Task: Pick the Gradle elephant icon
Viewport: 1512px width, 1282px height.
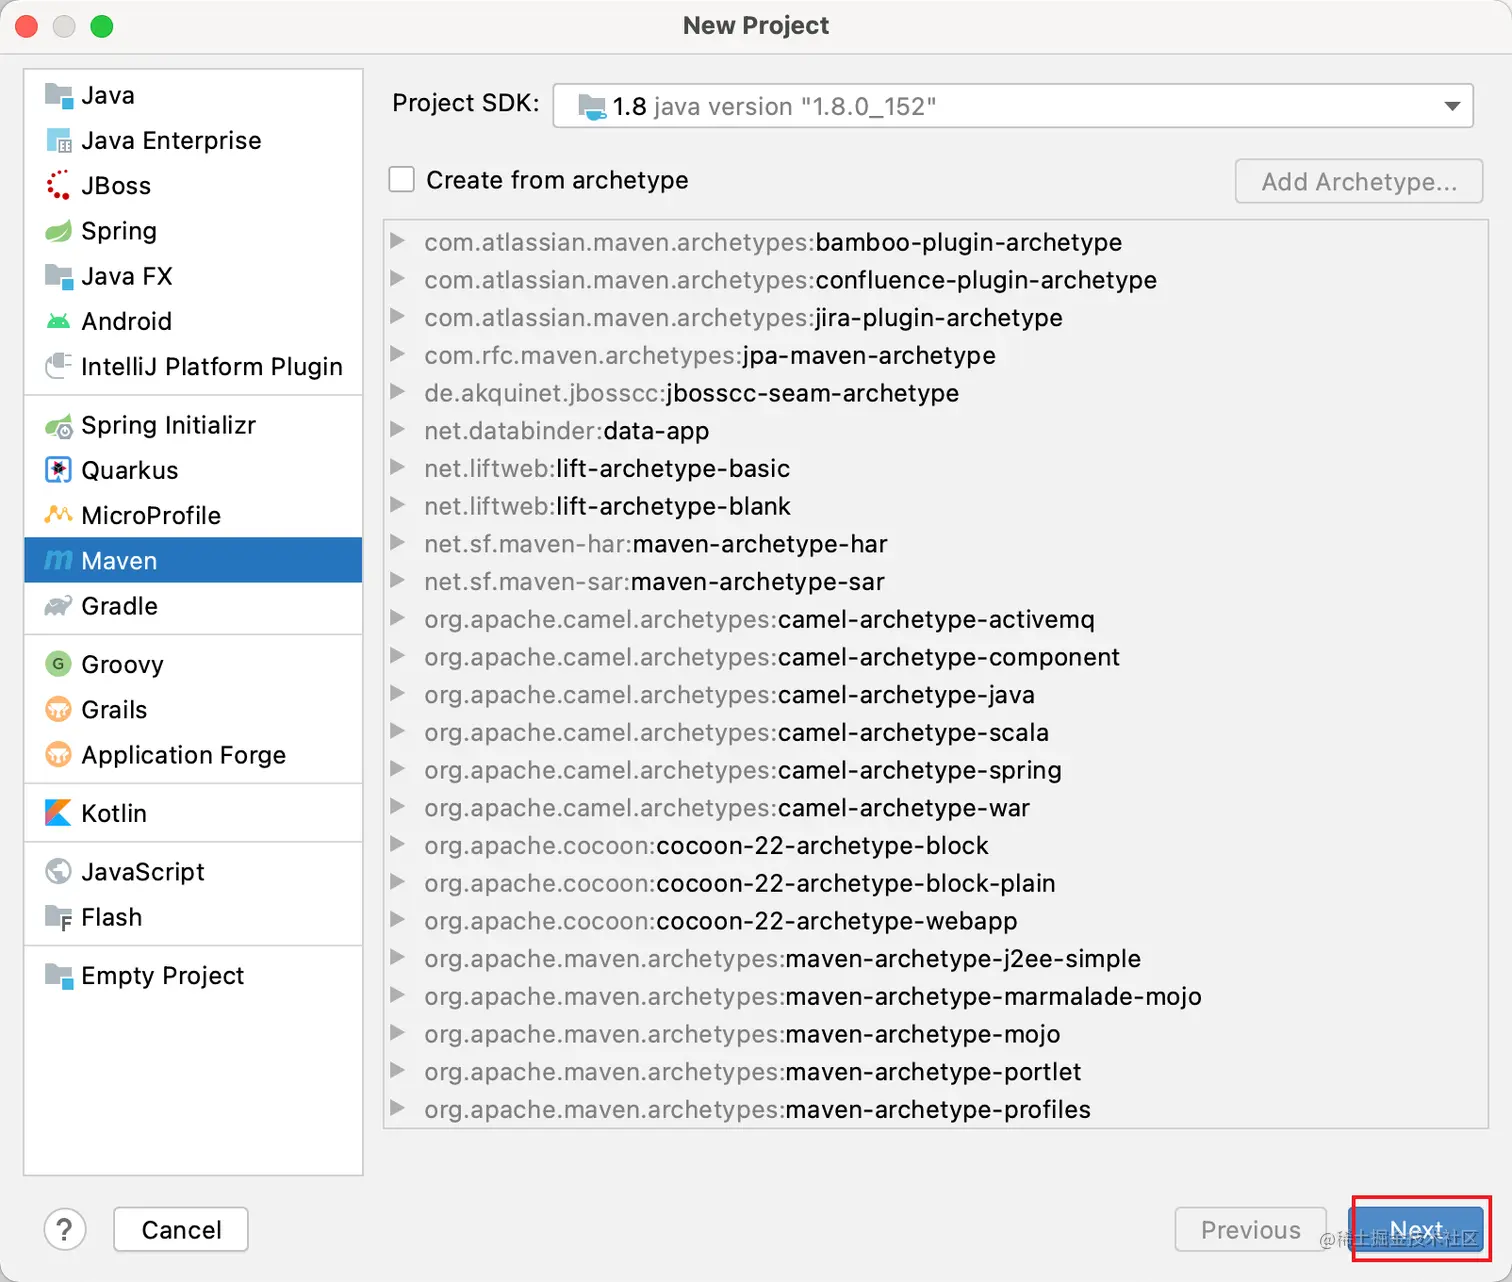Action: [x=59, y=606]
